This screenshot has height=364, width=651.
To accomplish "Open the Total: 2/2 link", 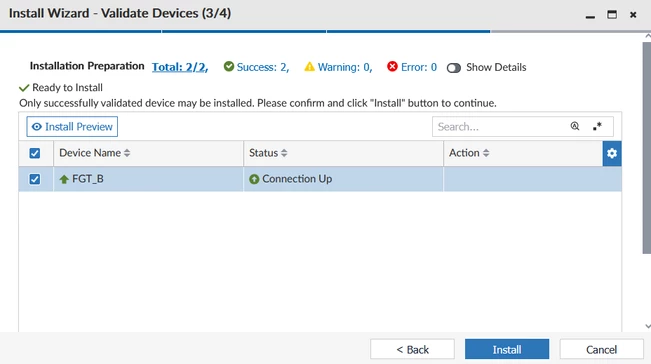I will (x=180, y=67).
